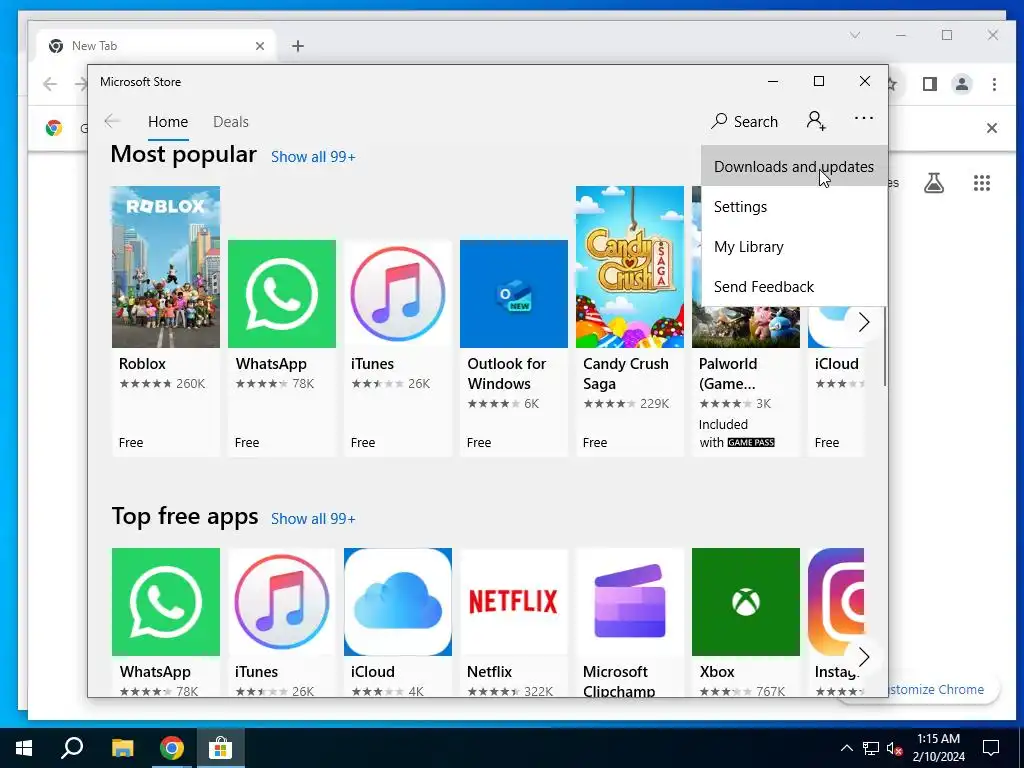This screenshot has height=768, width=1024.
Task: Open Chrome Labs flask icon
Action: click(x=934, y=183)
